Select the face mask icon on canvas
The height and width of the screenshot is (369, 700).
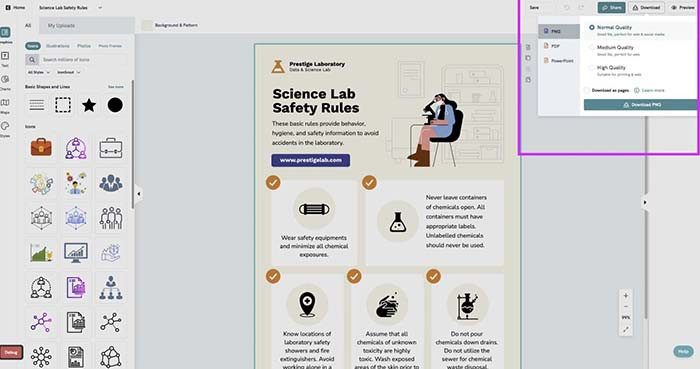tap(314, 209)
